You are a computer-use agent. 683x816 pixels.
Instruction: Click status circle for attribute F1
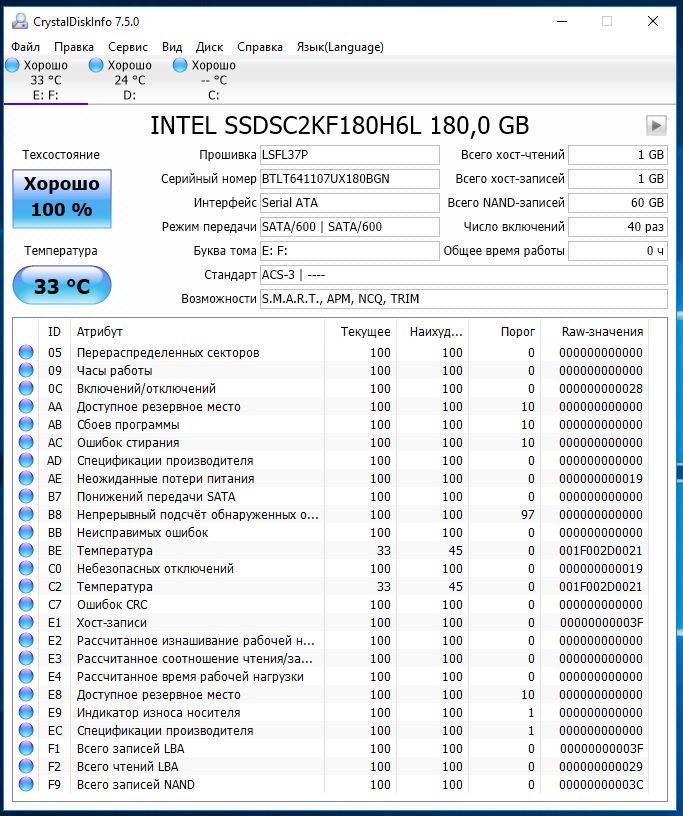point(26,748)
